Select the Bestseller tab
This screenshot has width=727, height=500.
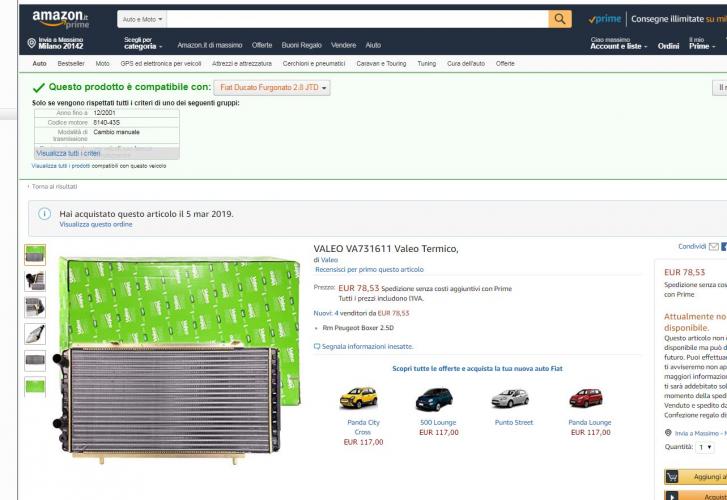coord(71,64)
